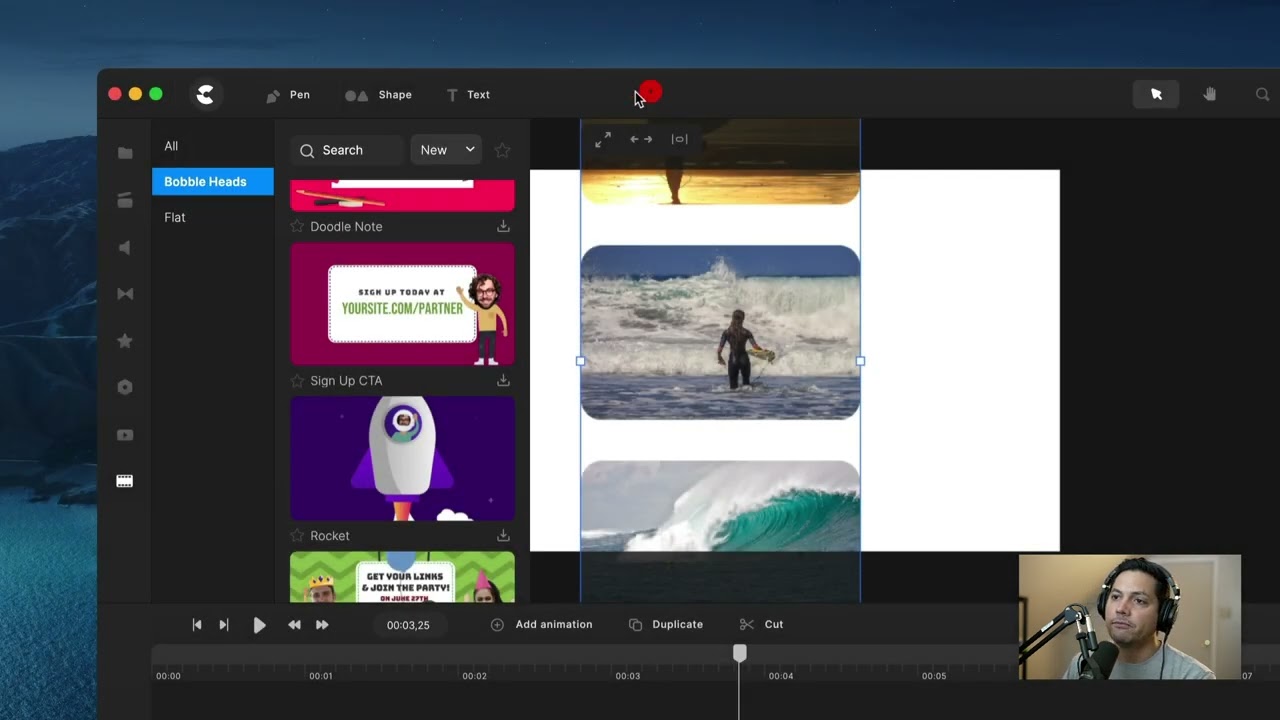Screen dimensions: 1280x720
Task: Select the All category
Action: 171,146
